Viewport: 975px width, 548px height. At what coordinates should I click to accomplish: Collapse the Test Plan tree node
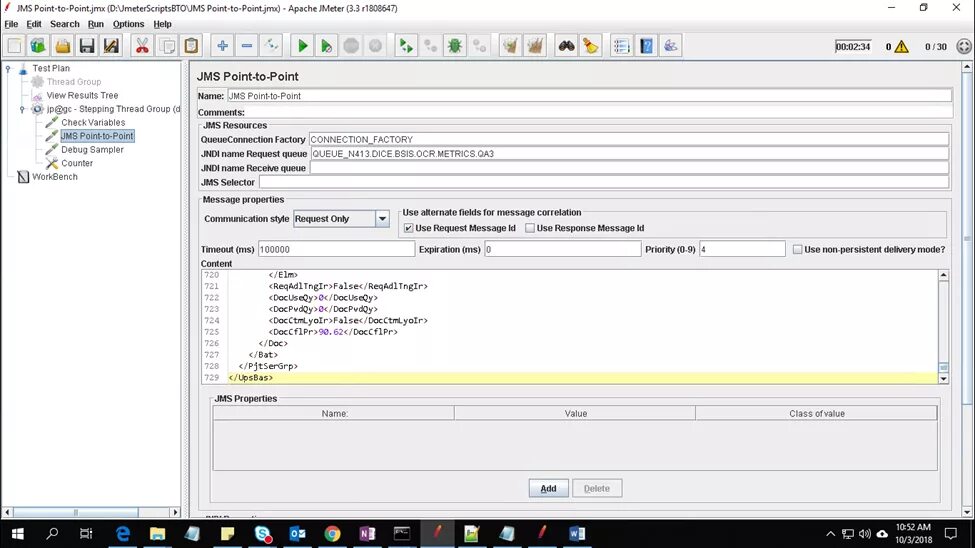coord(8,68)
